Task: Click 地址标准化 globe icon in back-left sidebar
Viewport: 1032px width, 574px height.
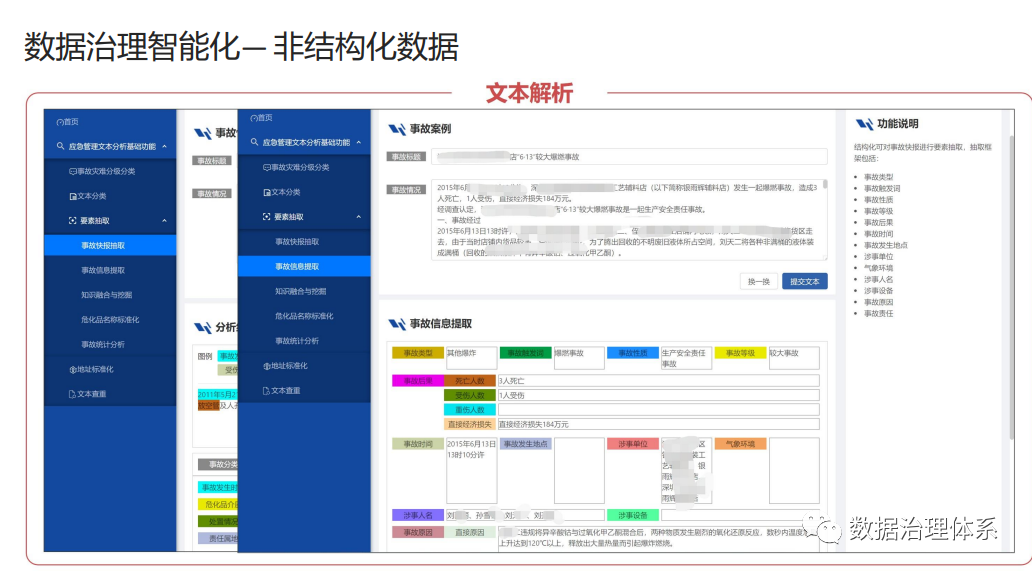Action: point(73,370)
